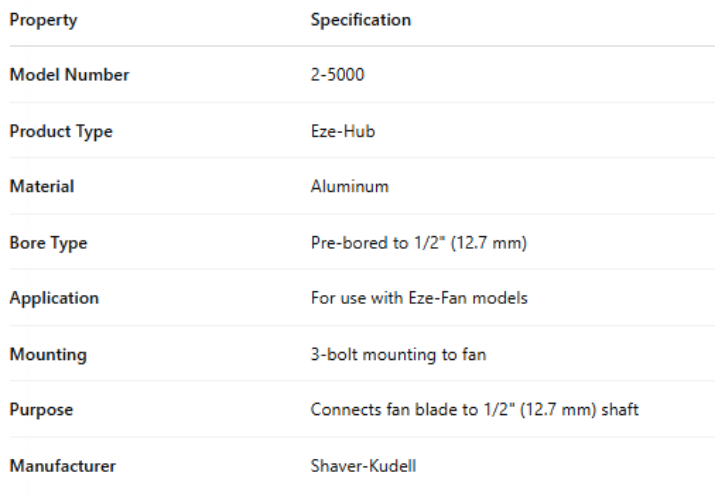Click the Eze-Hub product type value

point(343,131)
